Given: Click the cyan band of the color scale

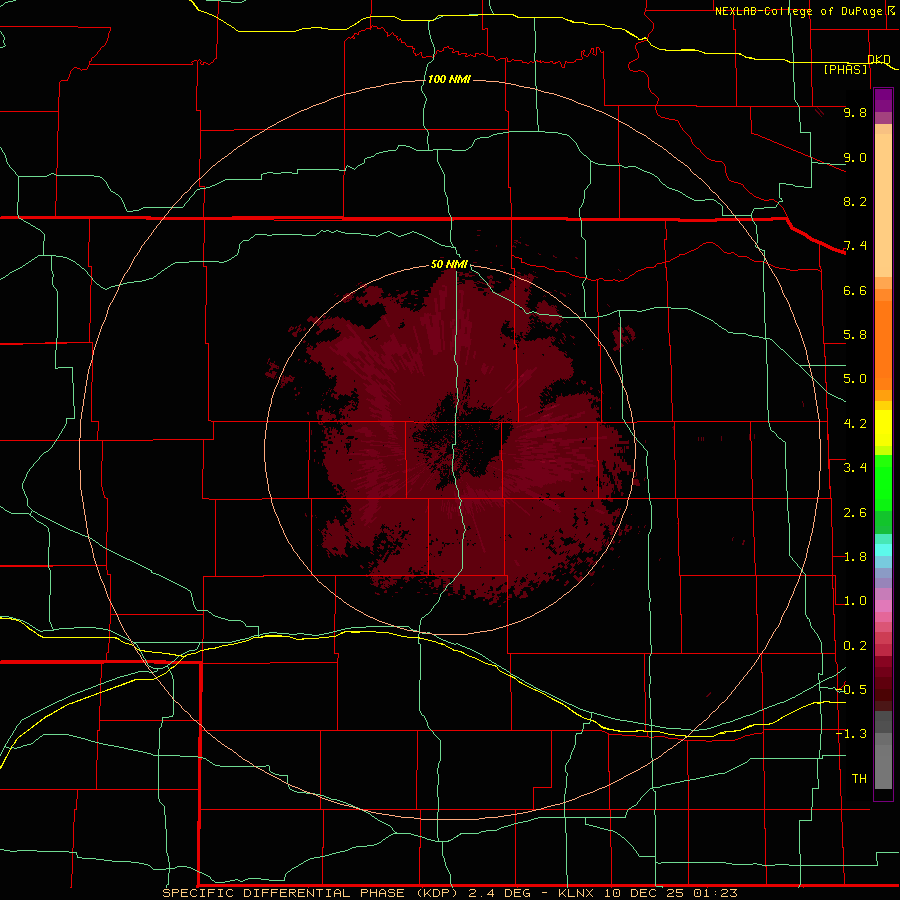Looking at the screenshot, I should 883,550.
